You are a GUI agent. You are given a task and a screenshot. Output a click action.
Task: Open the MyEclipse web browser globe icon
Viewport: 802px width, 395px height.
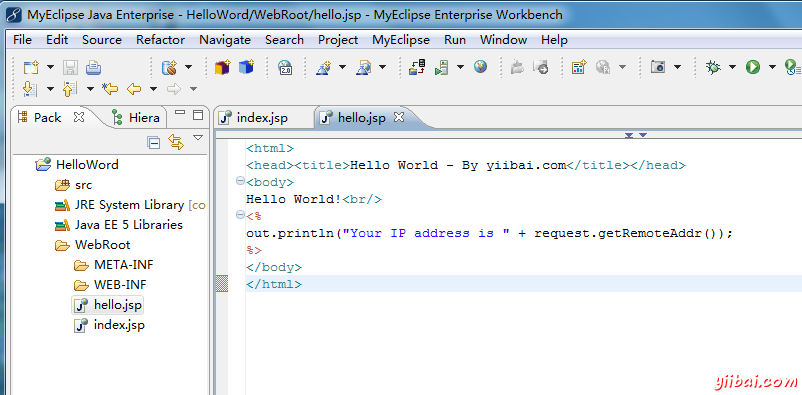pyautogui.click(x=480, y=67)
